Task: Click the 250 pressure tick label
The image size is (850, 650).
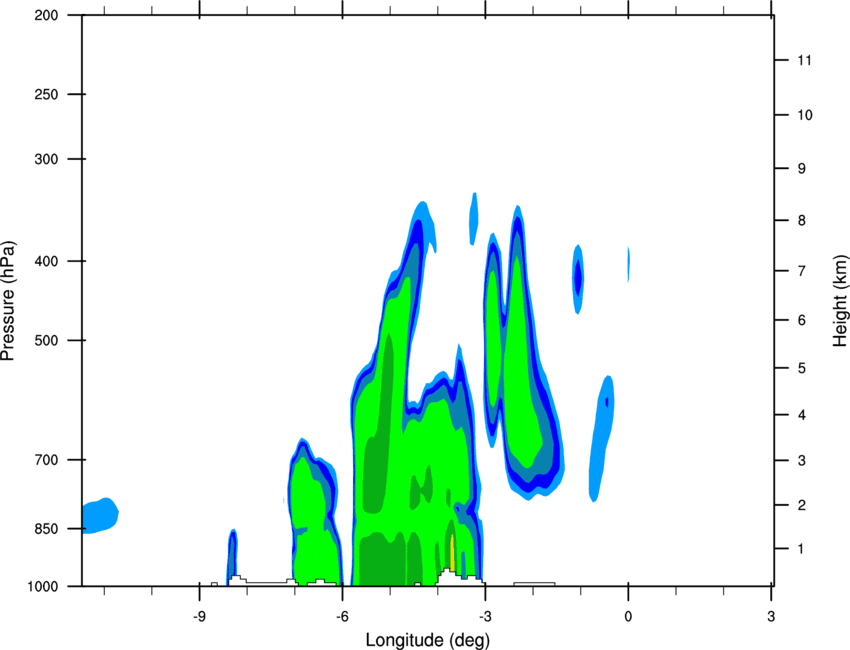Action: (x=46, y=94)
